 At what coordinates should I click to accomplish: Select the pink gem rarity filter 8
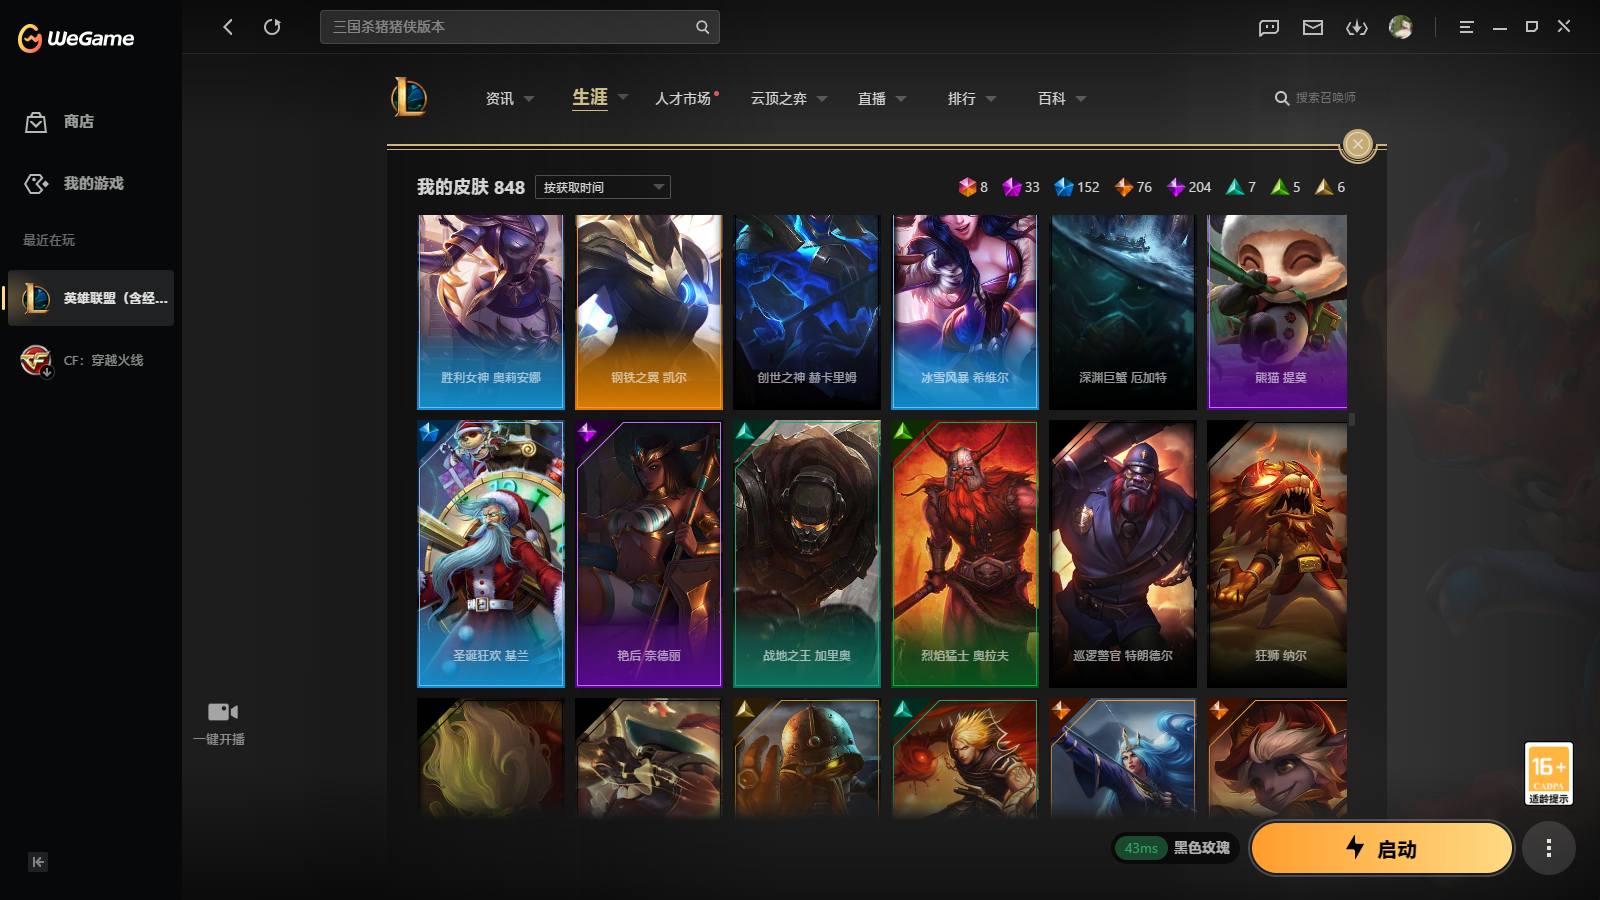click(973, 187)
